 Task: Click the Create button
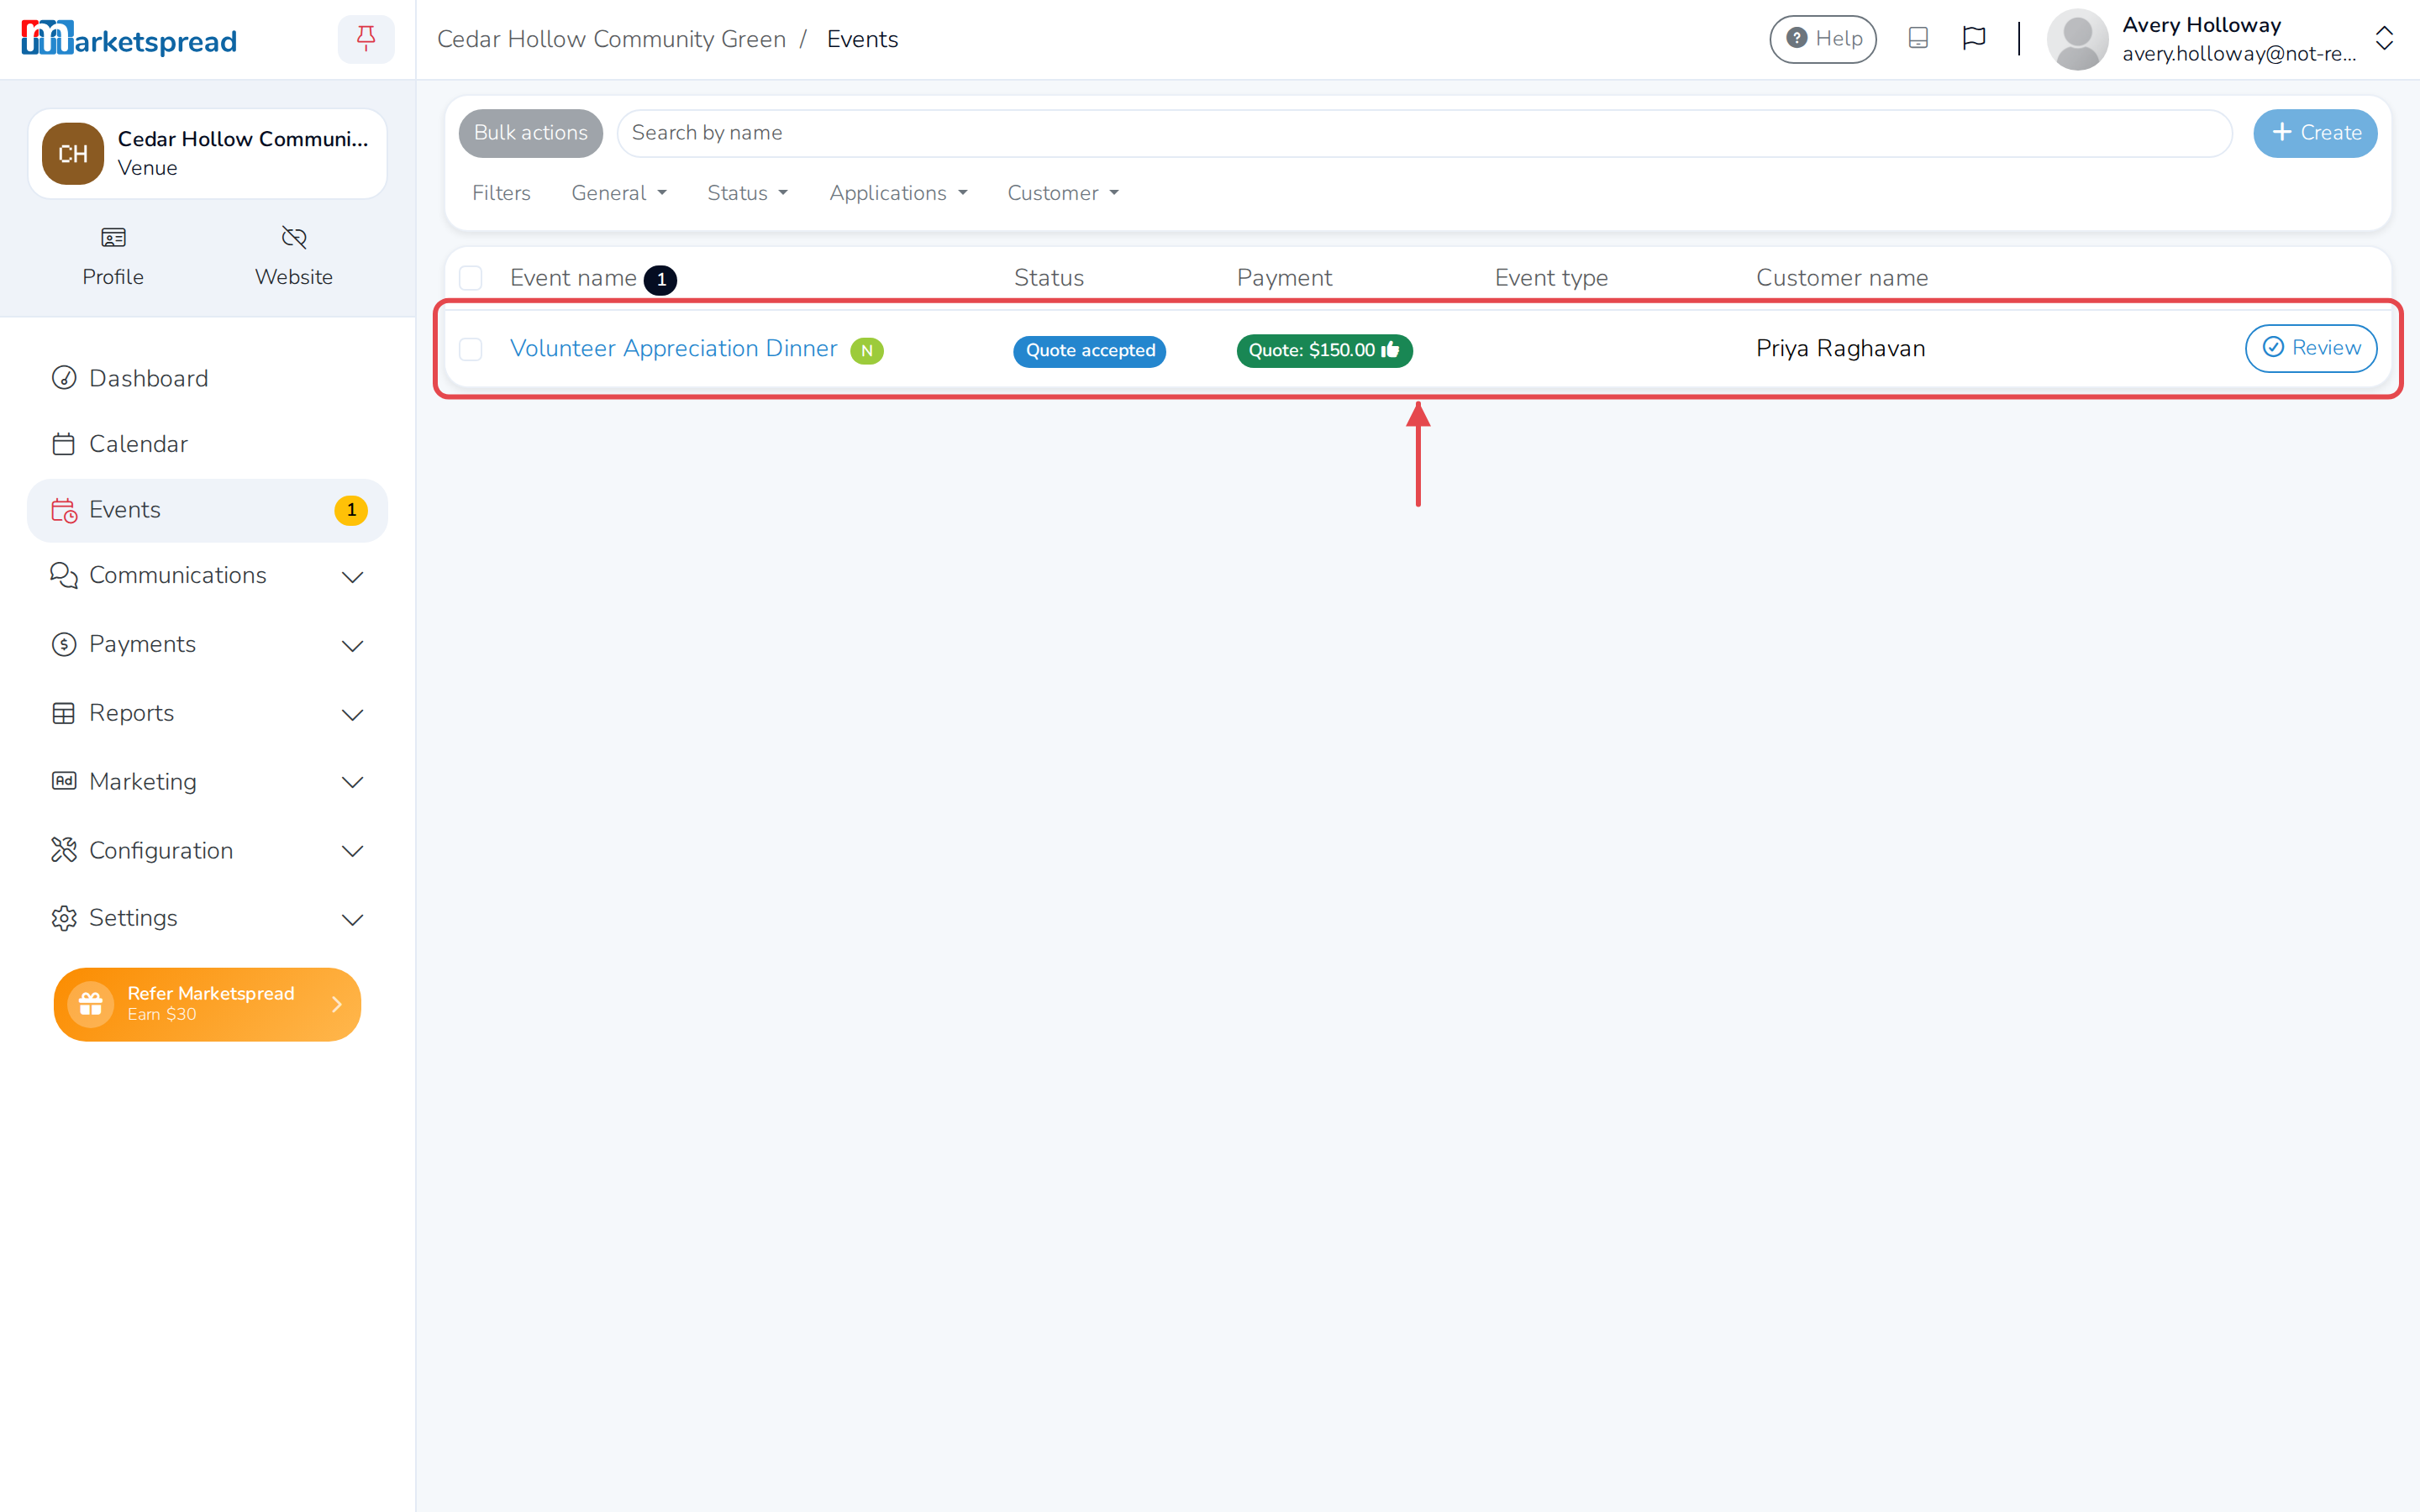[2315, 133]
